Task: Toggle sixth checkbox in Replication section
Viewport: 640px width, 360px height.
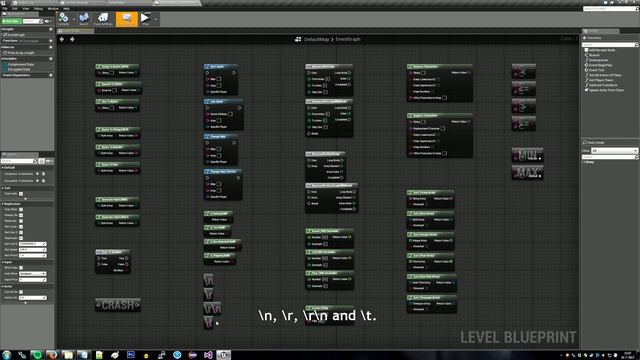Action: (x=21, y=238)
